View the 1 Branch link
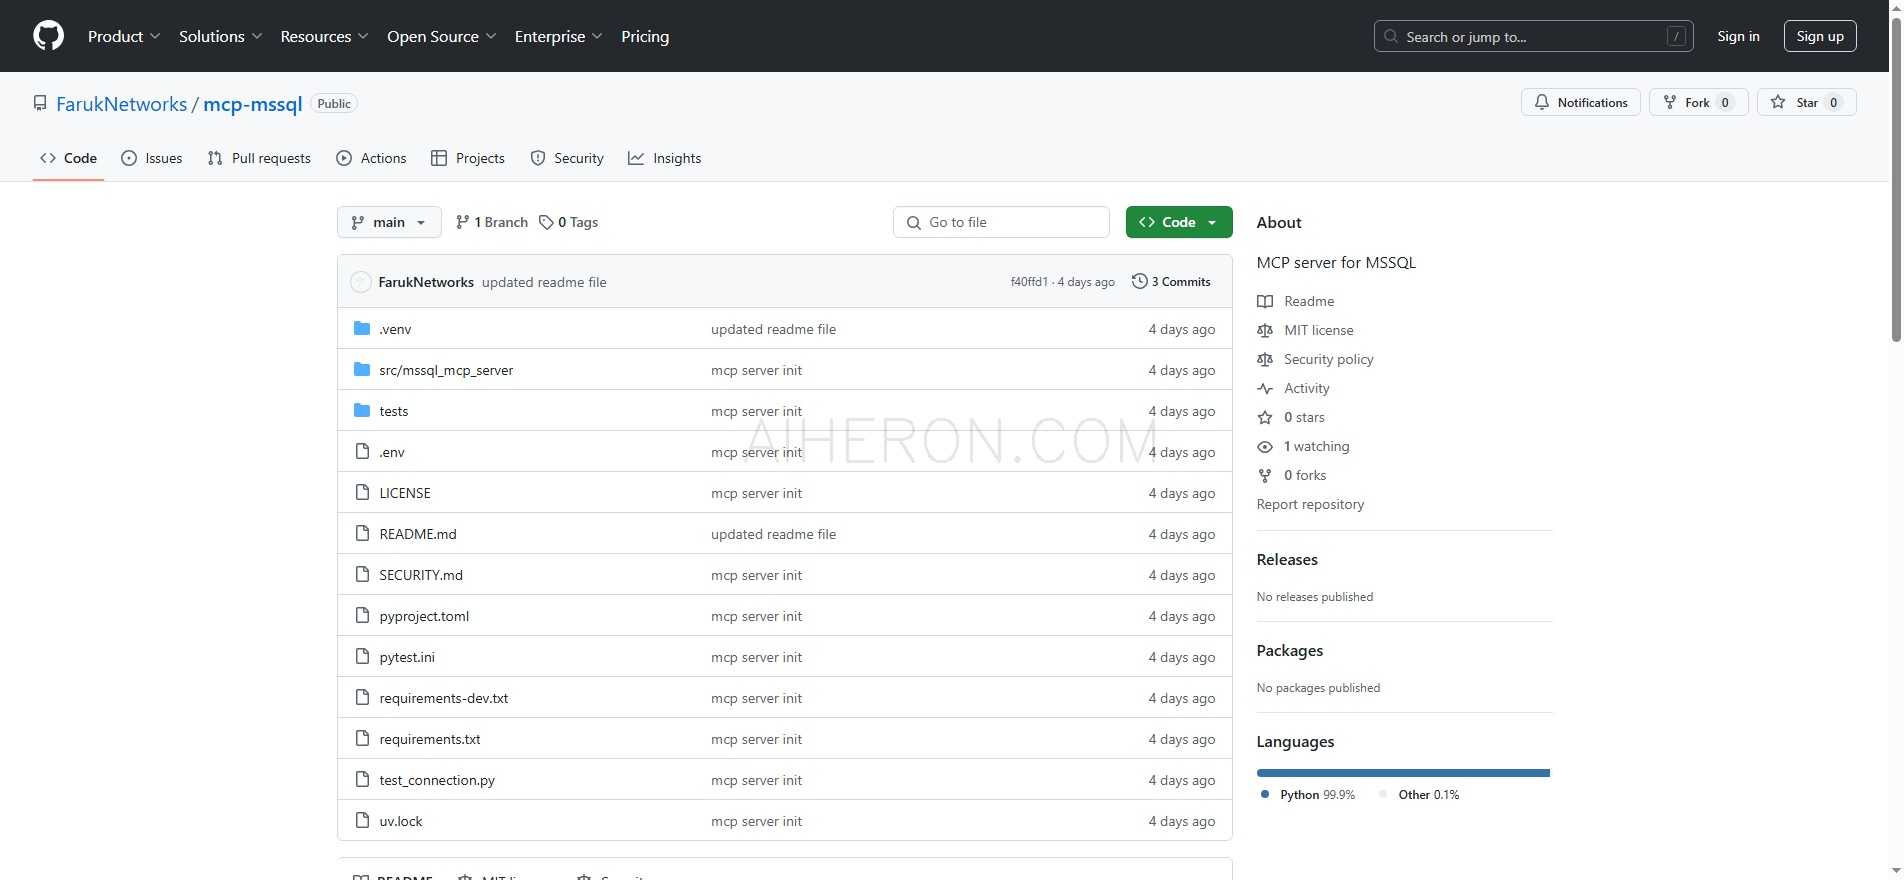Screen dimensions: 1904x880 [x=491, y=222]
